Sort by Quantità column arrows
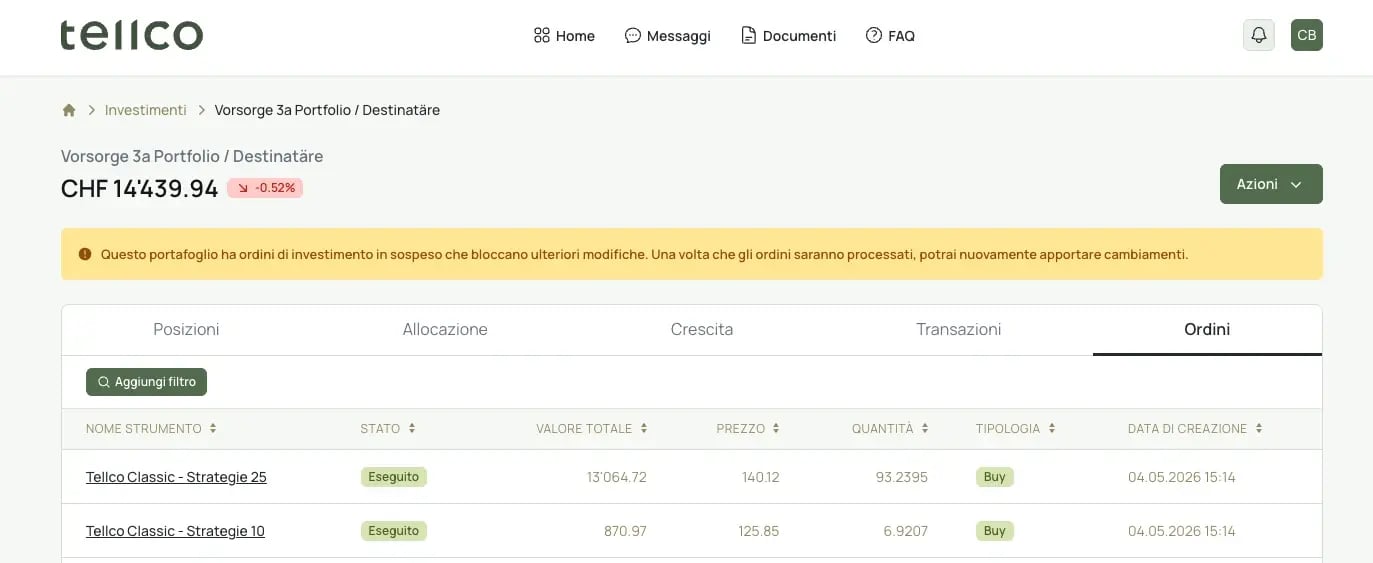 [x=925, y=428]
